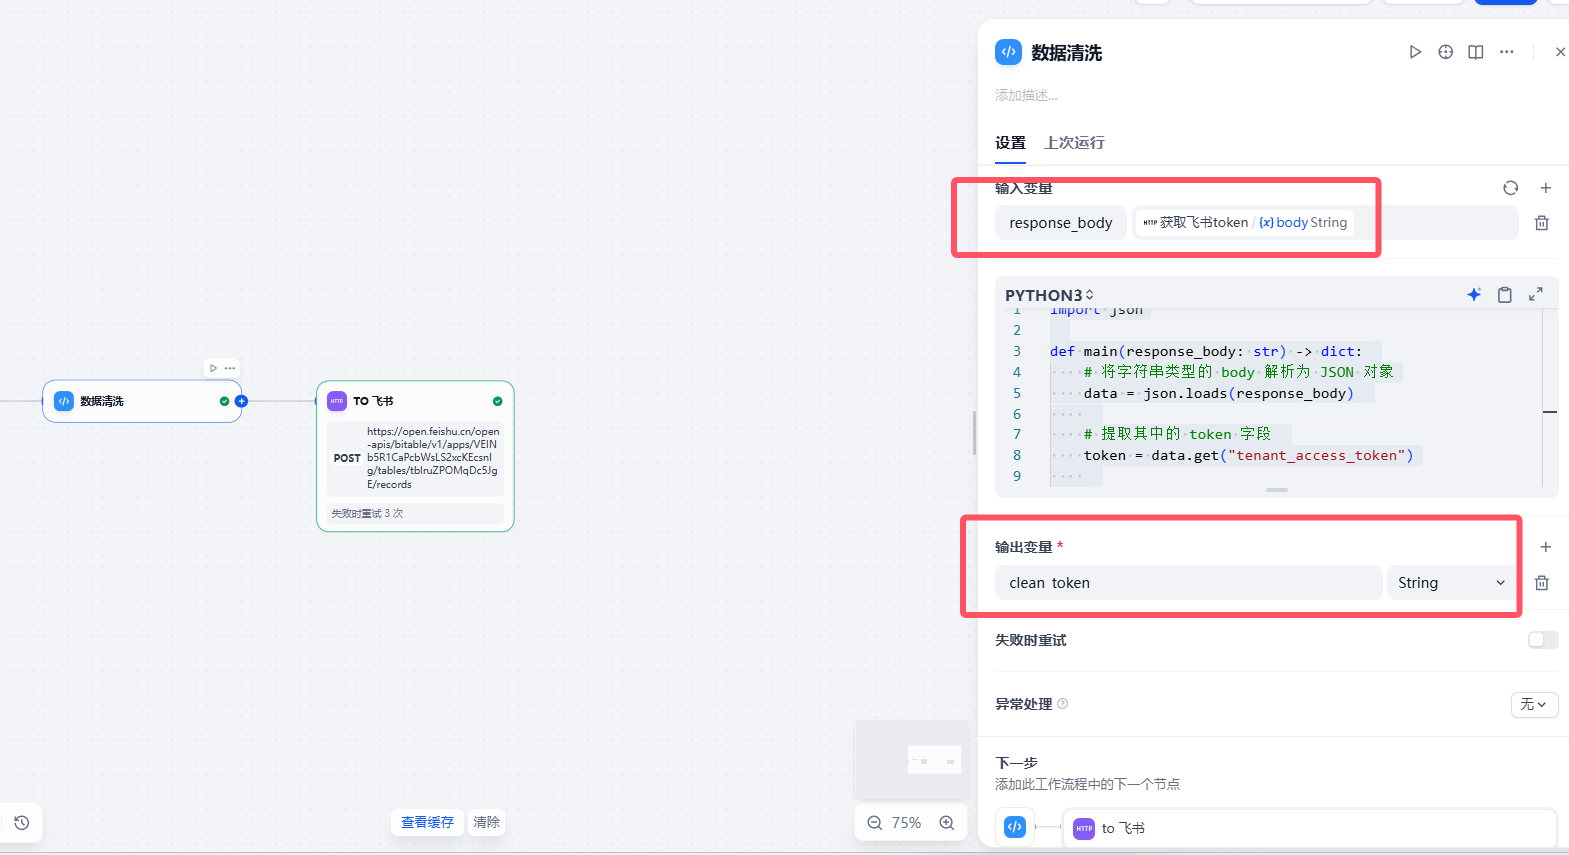Select the 数据清洗 node on the canvas

click(142, 401)
